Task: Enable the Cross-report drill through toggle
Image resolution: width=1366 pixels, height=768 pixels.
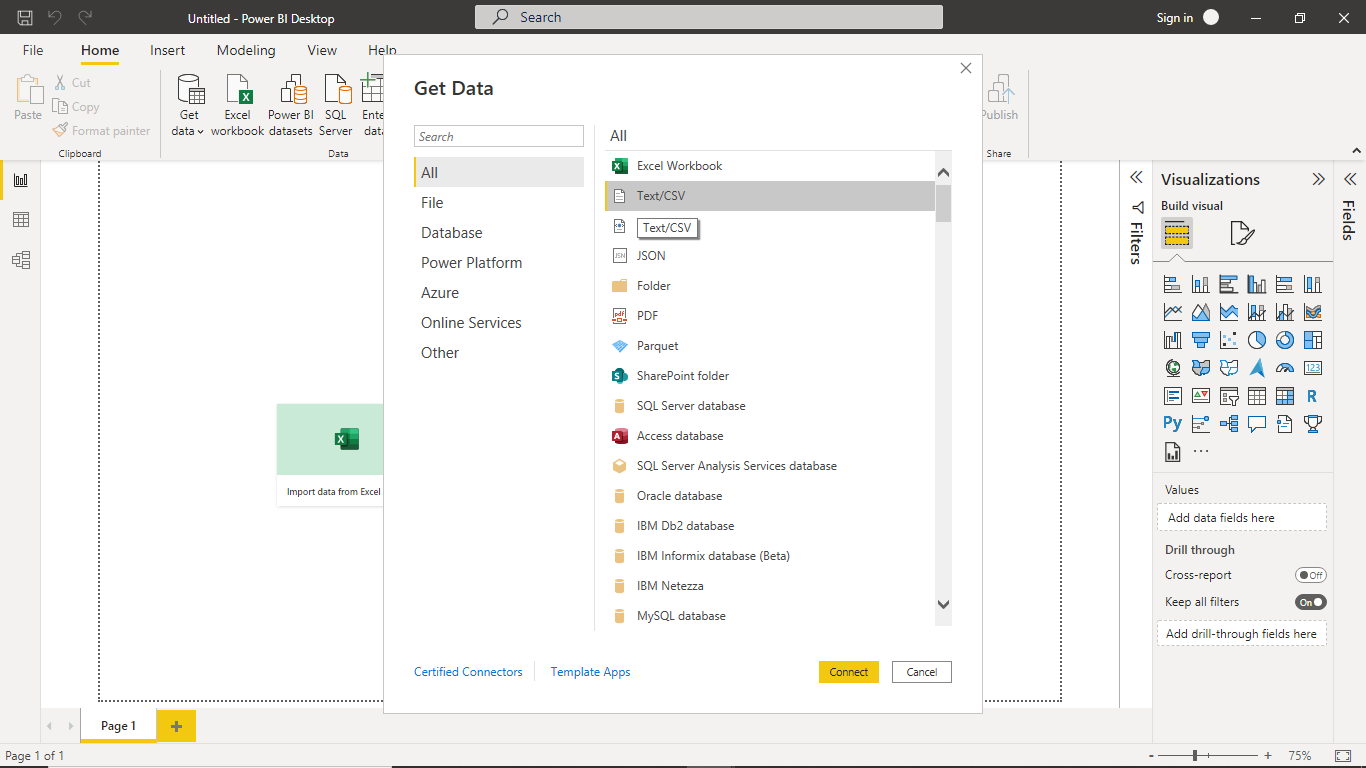Action: pos(1310,574)
